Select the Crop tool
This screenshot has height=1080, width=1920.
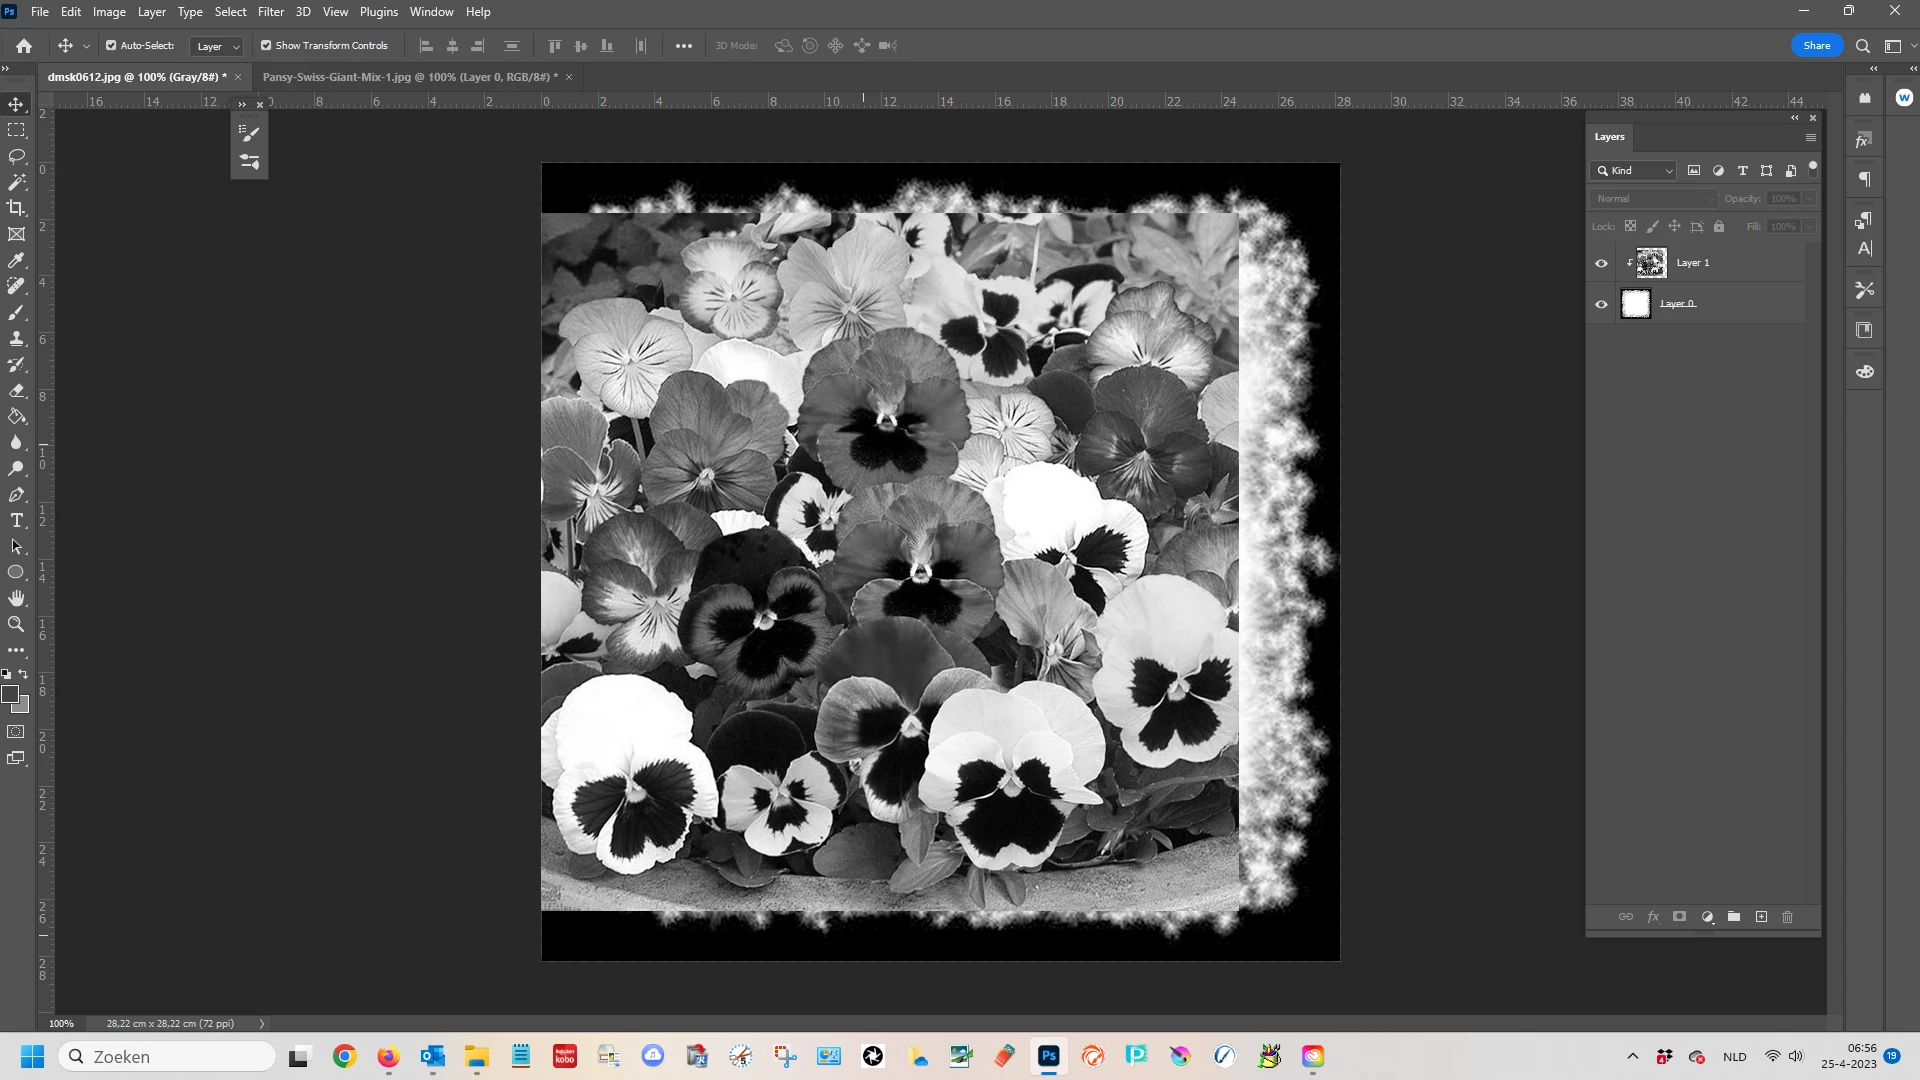pos(16,208)
